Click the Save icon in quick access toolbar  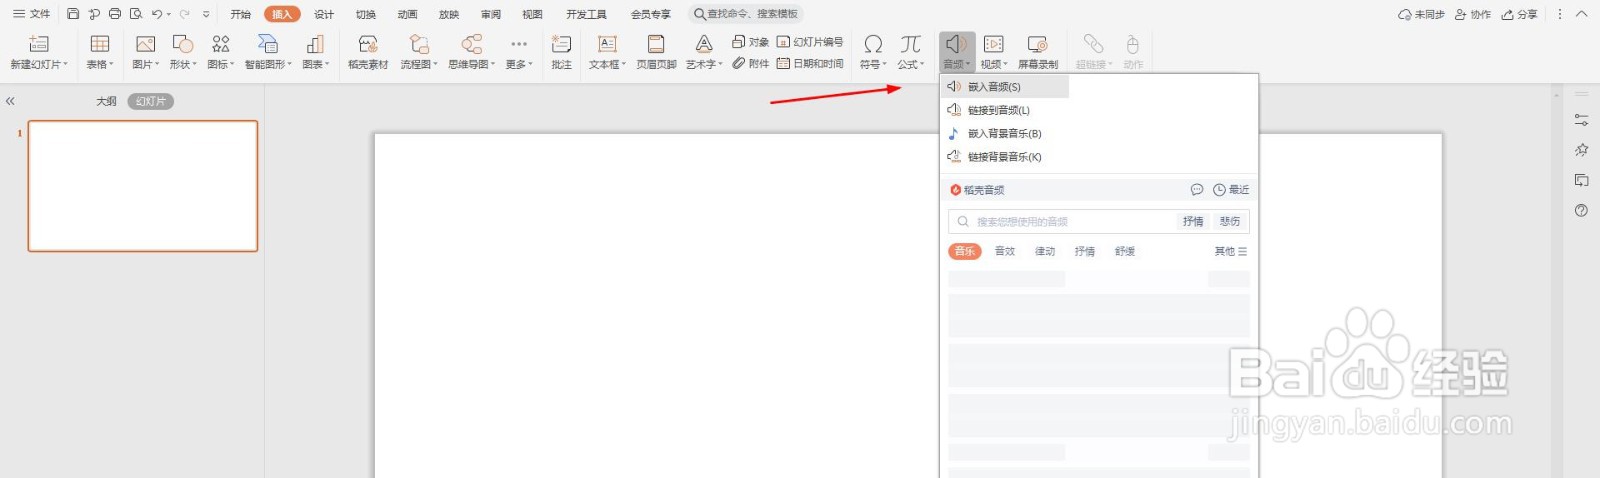[73, 14]
